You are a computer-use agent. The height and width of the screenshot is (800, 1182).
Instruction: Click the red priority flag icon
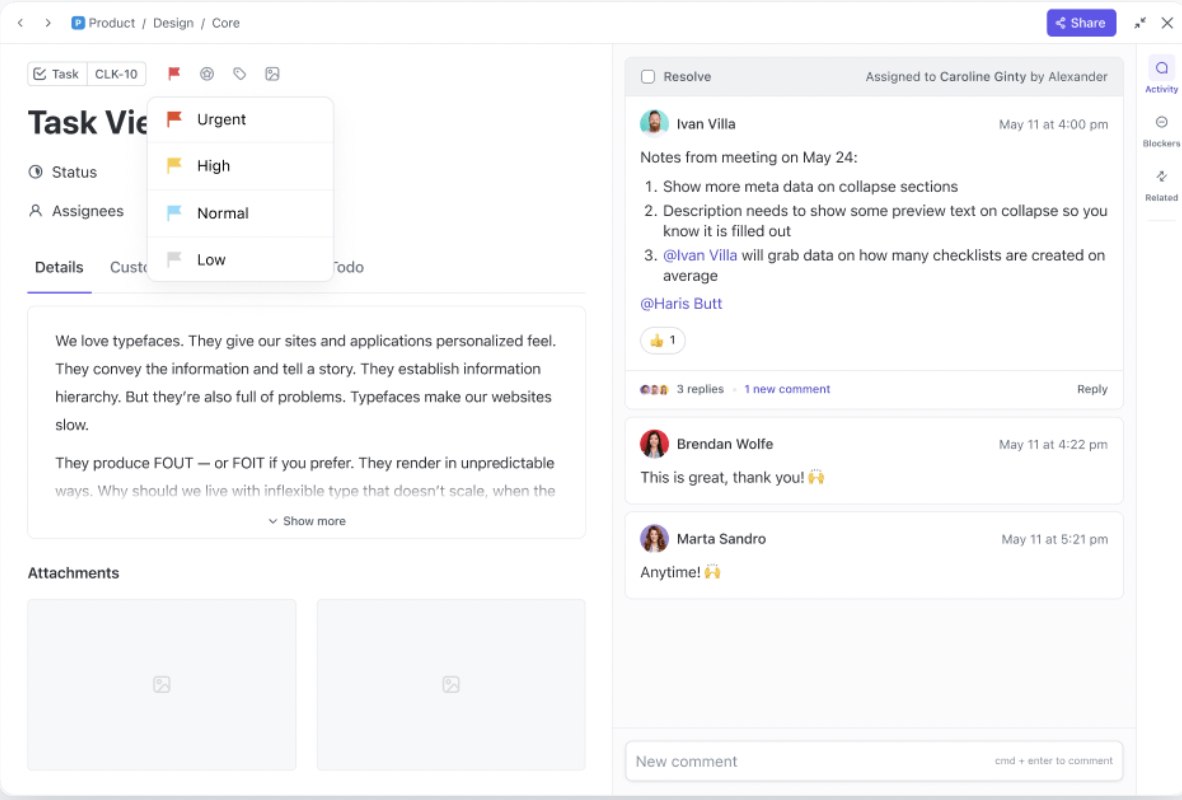173,73
